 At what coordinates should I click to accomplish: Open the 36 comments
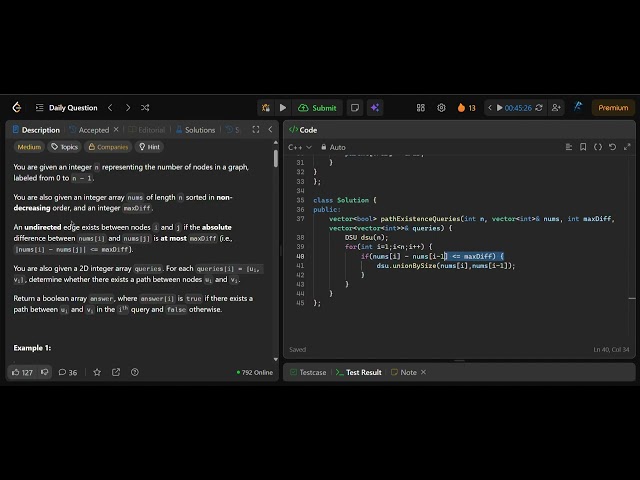[x=68, y=372]
